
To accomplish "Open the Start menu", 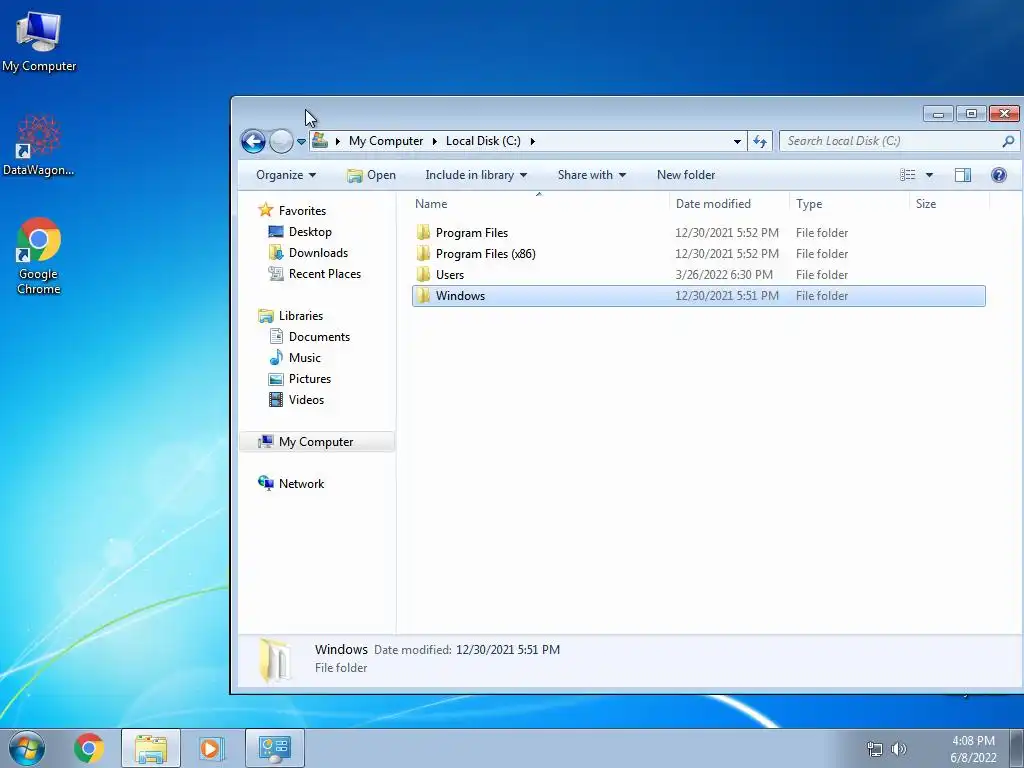I will (27, 748).
